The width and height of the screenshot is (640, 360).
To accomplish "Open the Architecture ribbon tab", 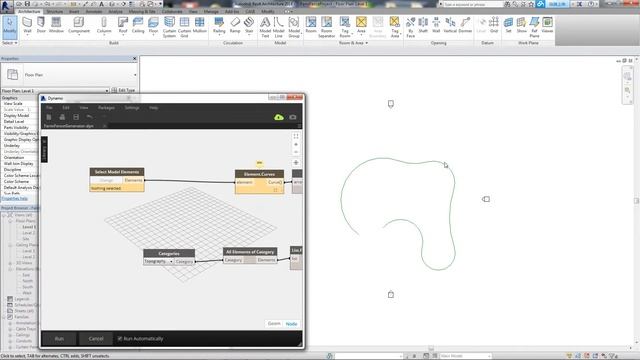I will (x=29, y=11).
